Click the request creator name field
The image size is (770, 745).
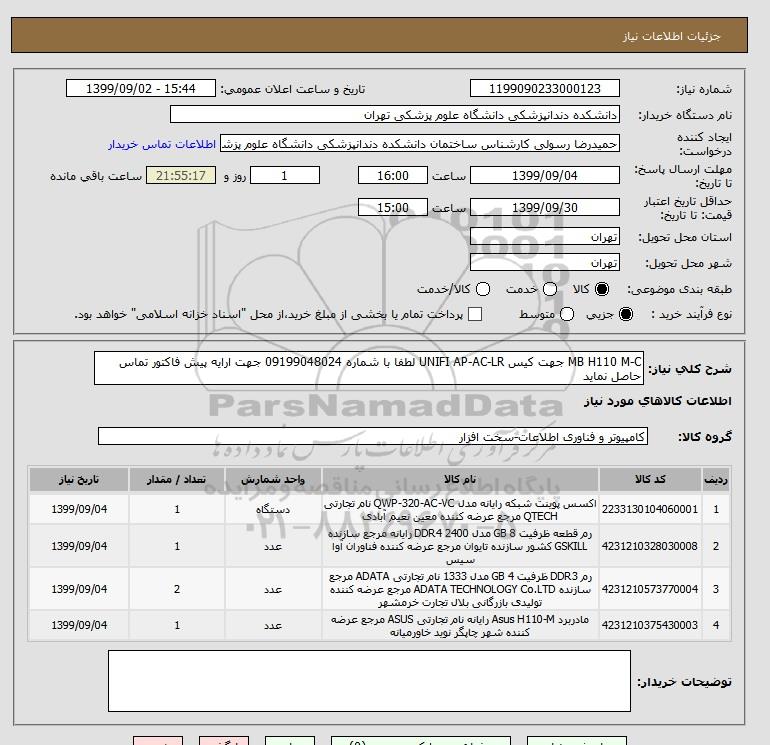point(419,144)
